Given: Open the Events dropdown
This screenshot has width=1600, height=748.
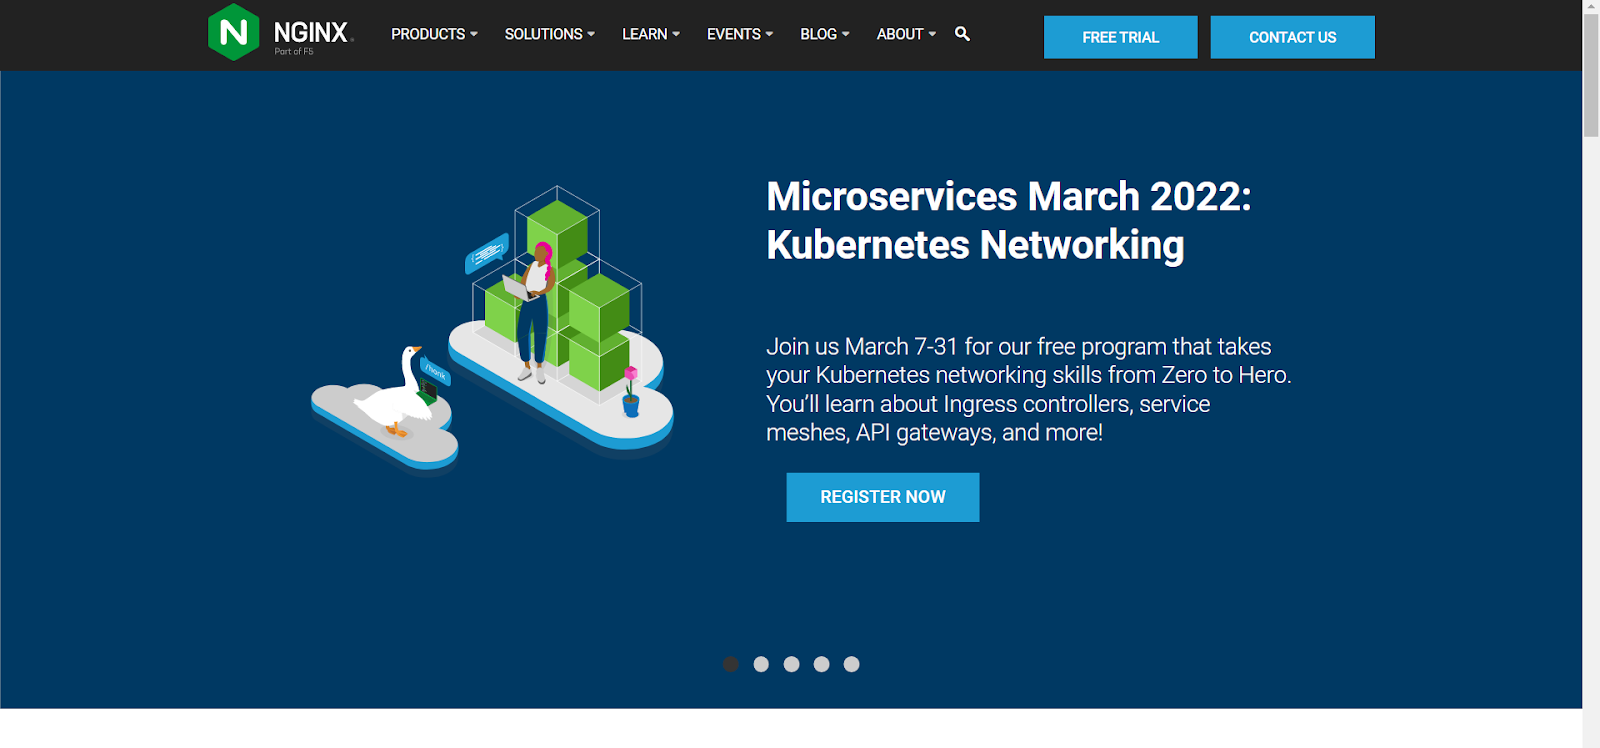Looking at the screenshot, I should (740, 34).
